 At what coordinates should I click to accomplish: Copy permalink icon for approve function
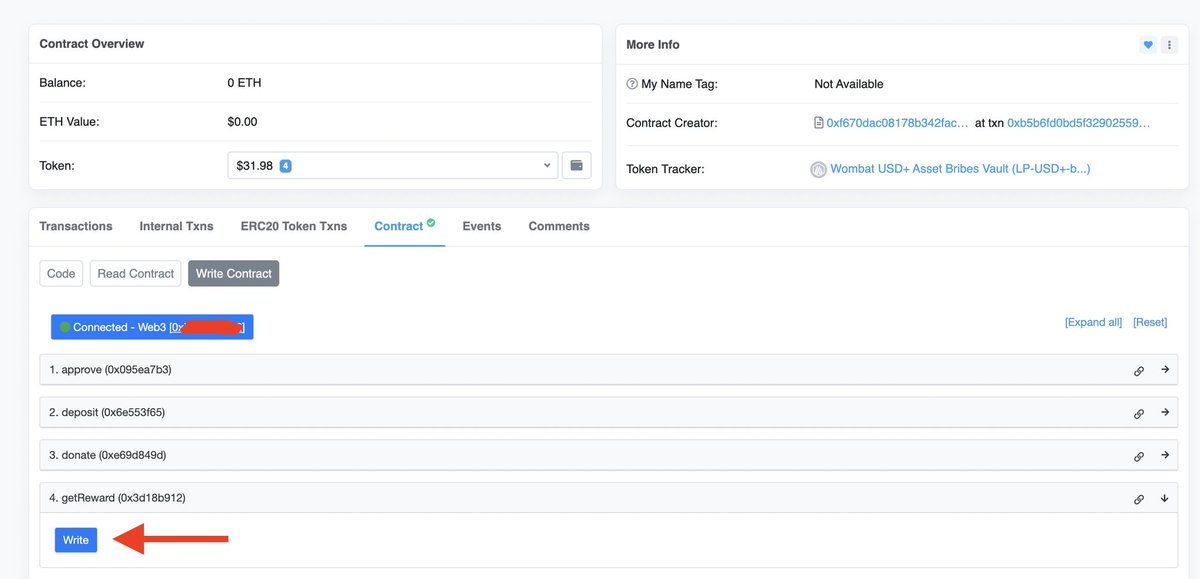click(x=1138, y=370)
